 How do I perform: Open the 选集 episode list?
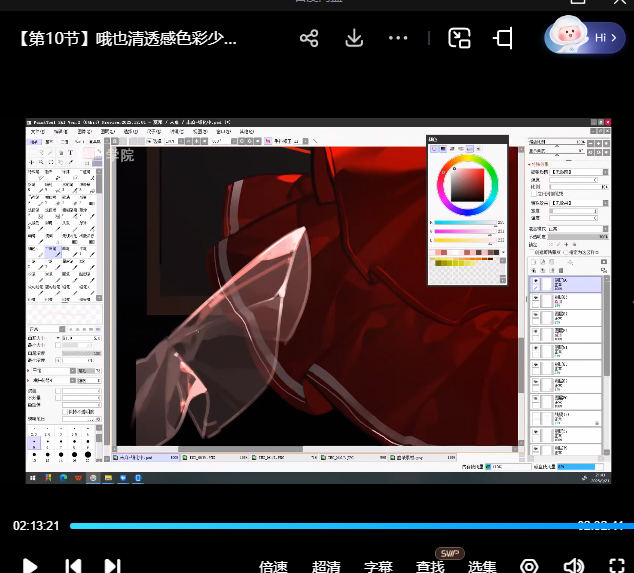tap(482, 567)
